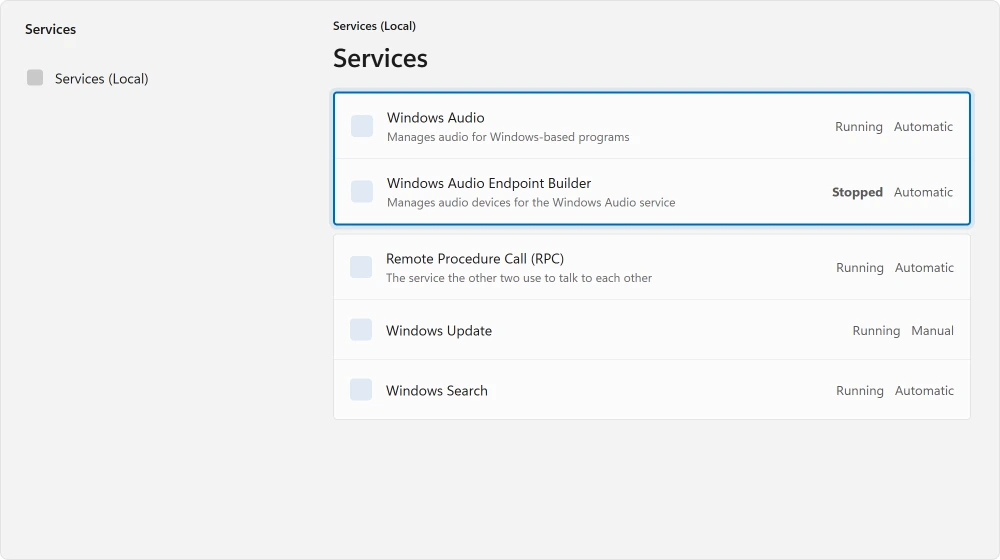Click 'Manages audio devices for the Windows Audio service' text
Screen dimensions: 1000x560
pos(531,202)
